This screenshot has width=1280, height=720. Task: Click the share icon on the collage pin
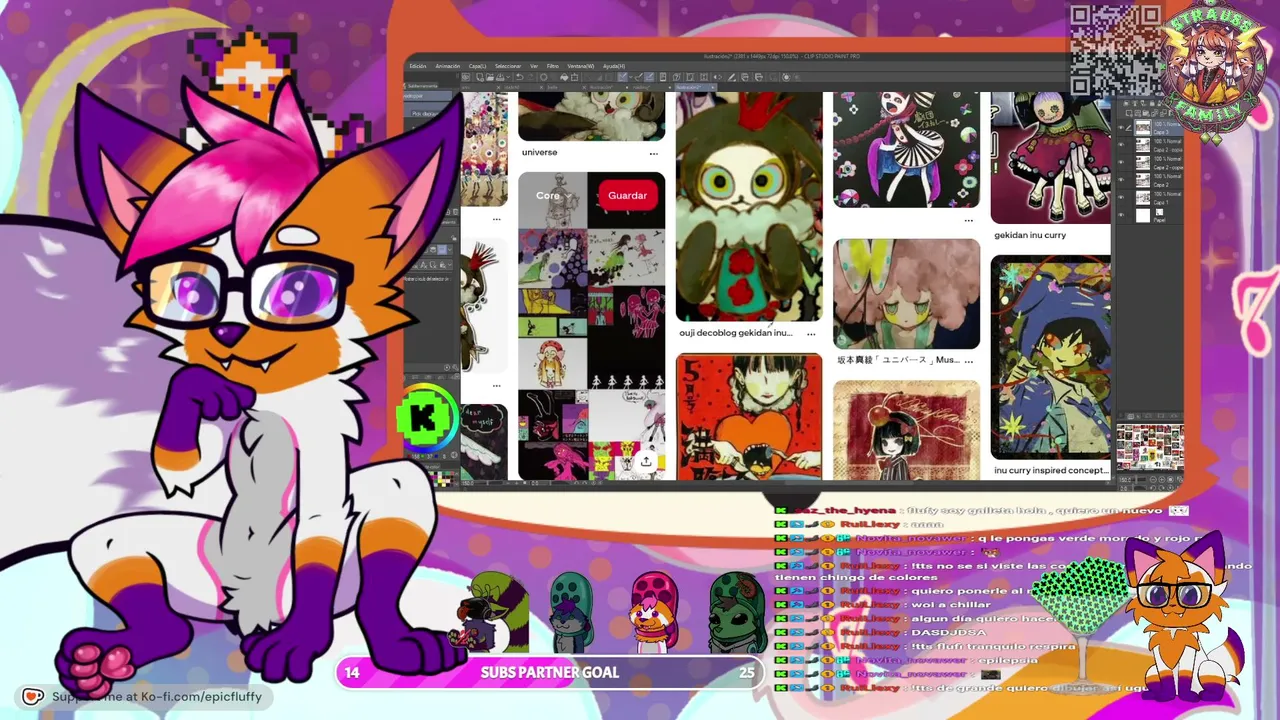tap(645, 461)
